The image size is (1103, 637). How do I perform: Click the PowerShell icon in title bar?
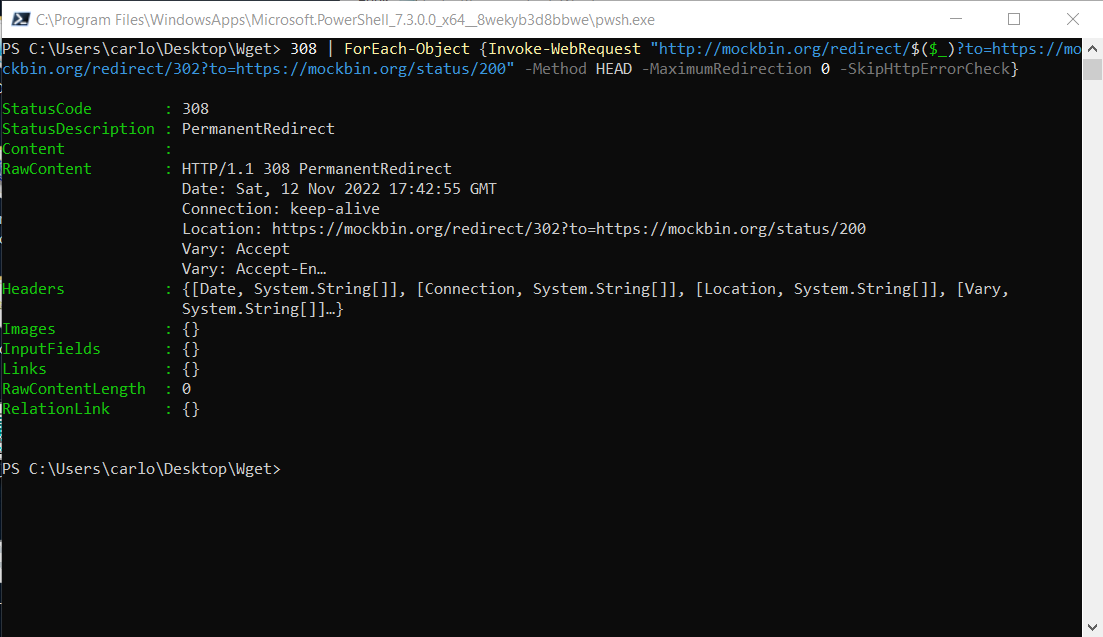20,19
